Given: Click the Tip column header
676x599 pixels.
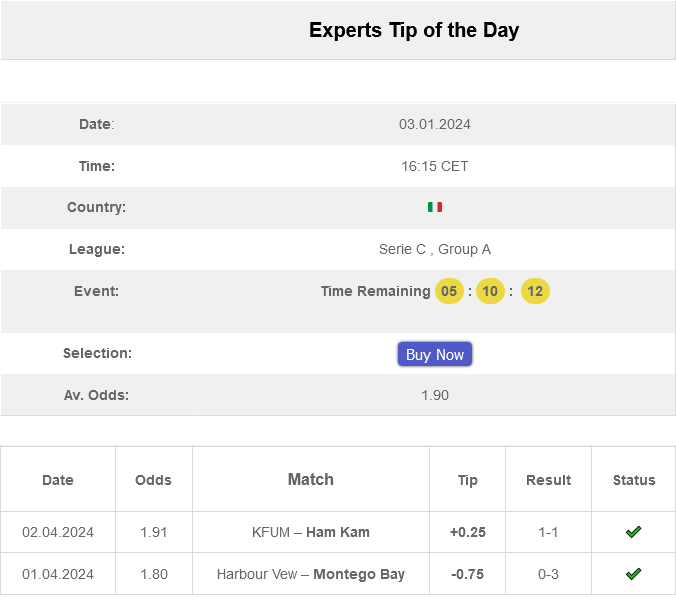Looking at the screenshot, I should pyautogui.click(x=468, y=480).
